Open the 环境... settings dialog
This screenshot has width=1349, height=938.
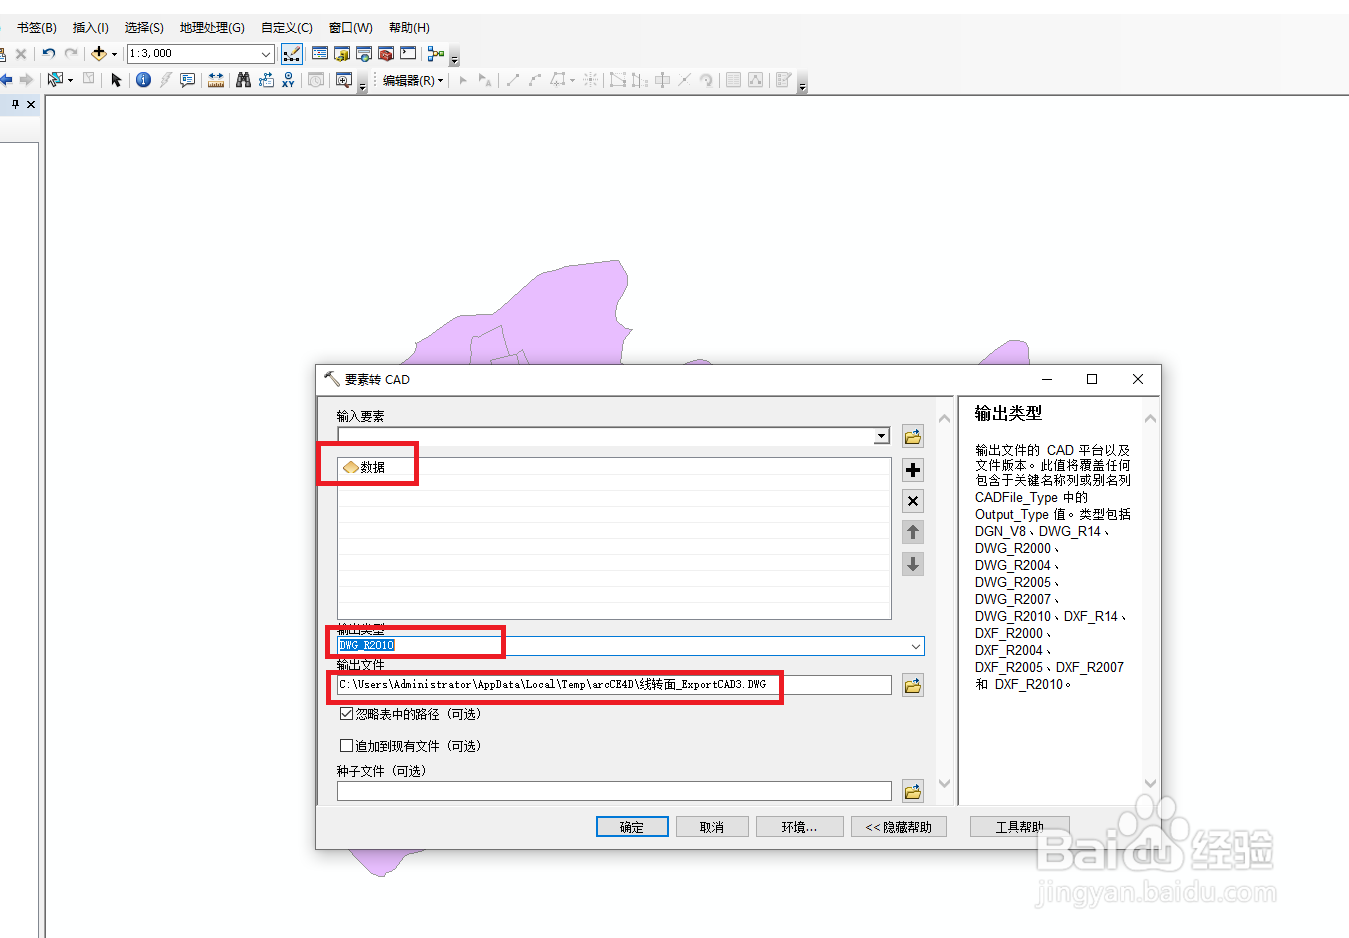pyautogui.click(x=799, y=826)
